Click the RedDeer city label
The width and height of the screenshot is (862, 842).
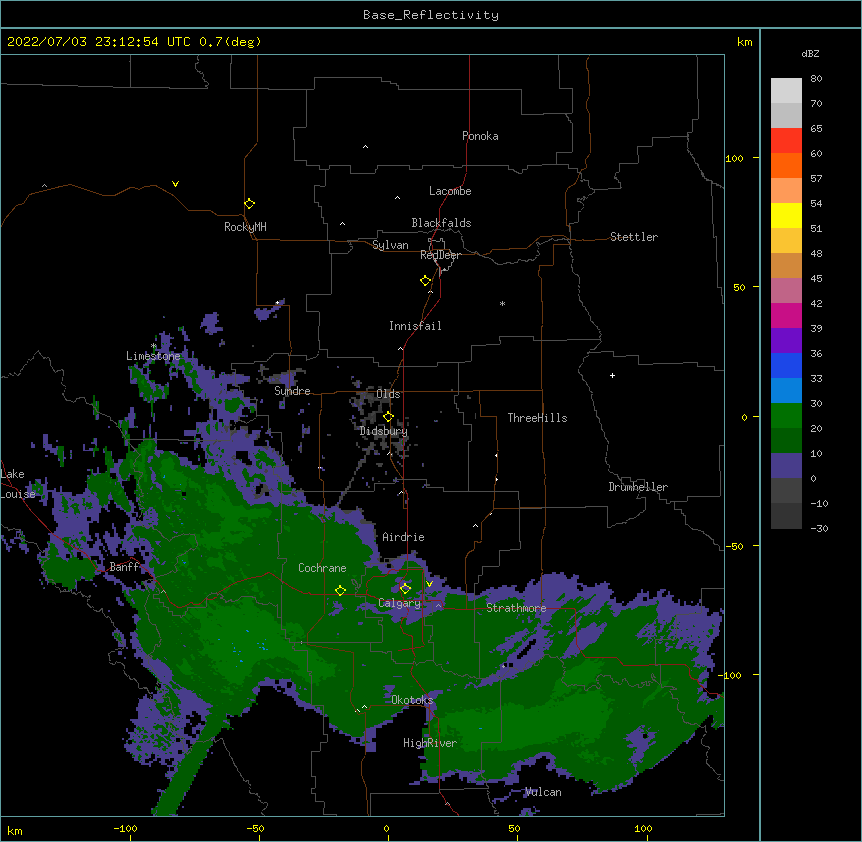pos(440,255)
